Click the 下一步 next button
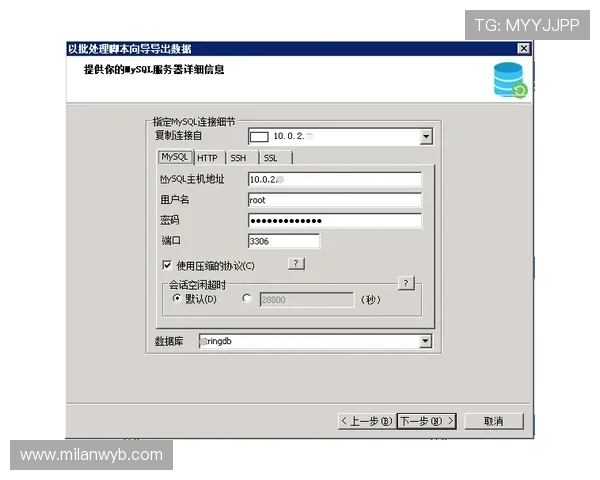600x480 pixels. (426, 421)
